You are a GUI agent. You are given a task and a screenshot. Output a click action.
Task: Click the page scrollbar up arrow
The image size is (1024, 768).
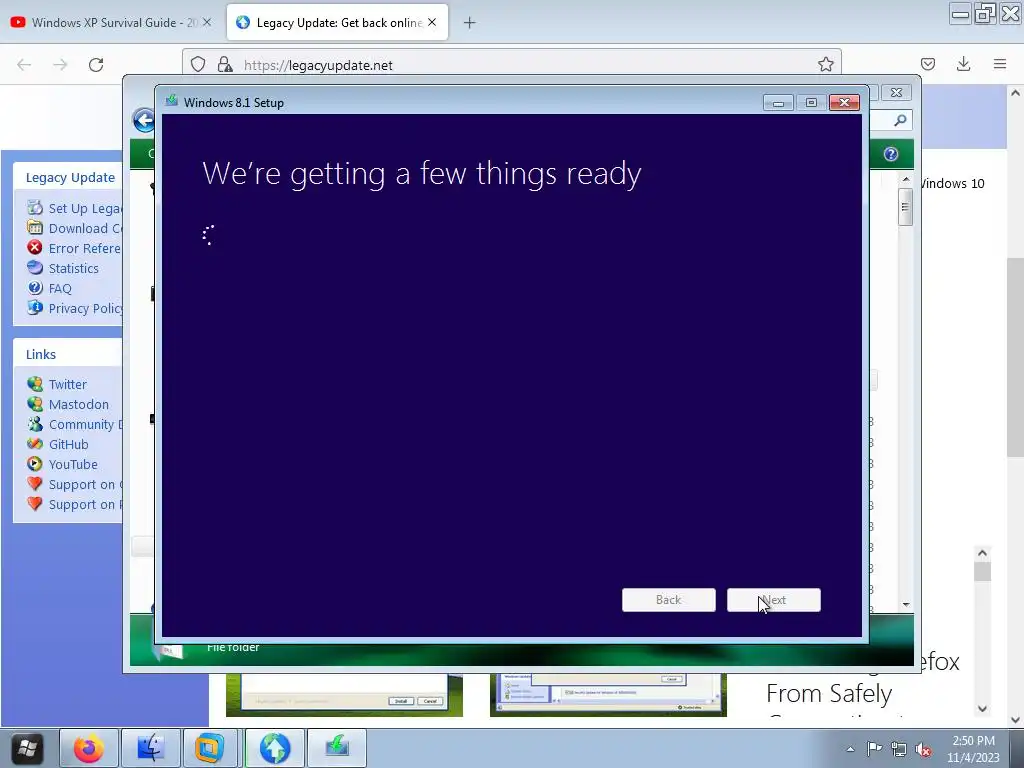pyautogui.click(x=1015, y=93)
